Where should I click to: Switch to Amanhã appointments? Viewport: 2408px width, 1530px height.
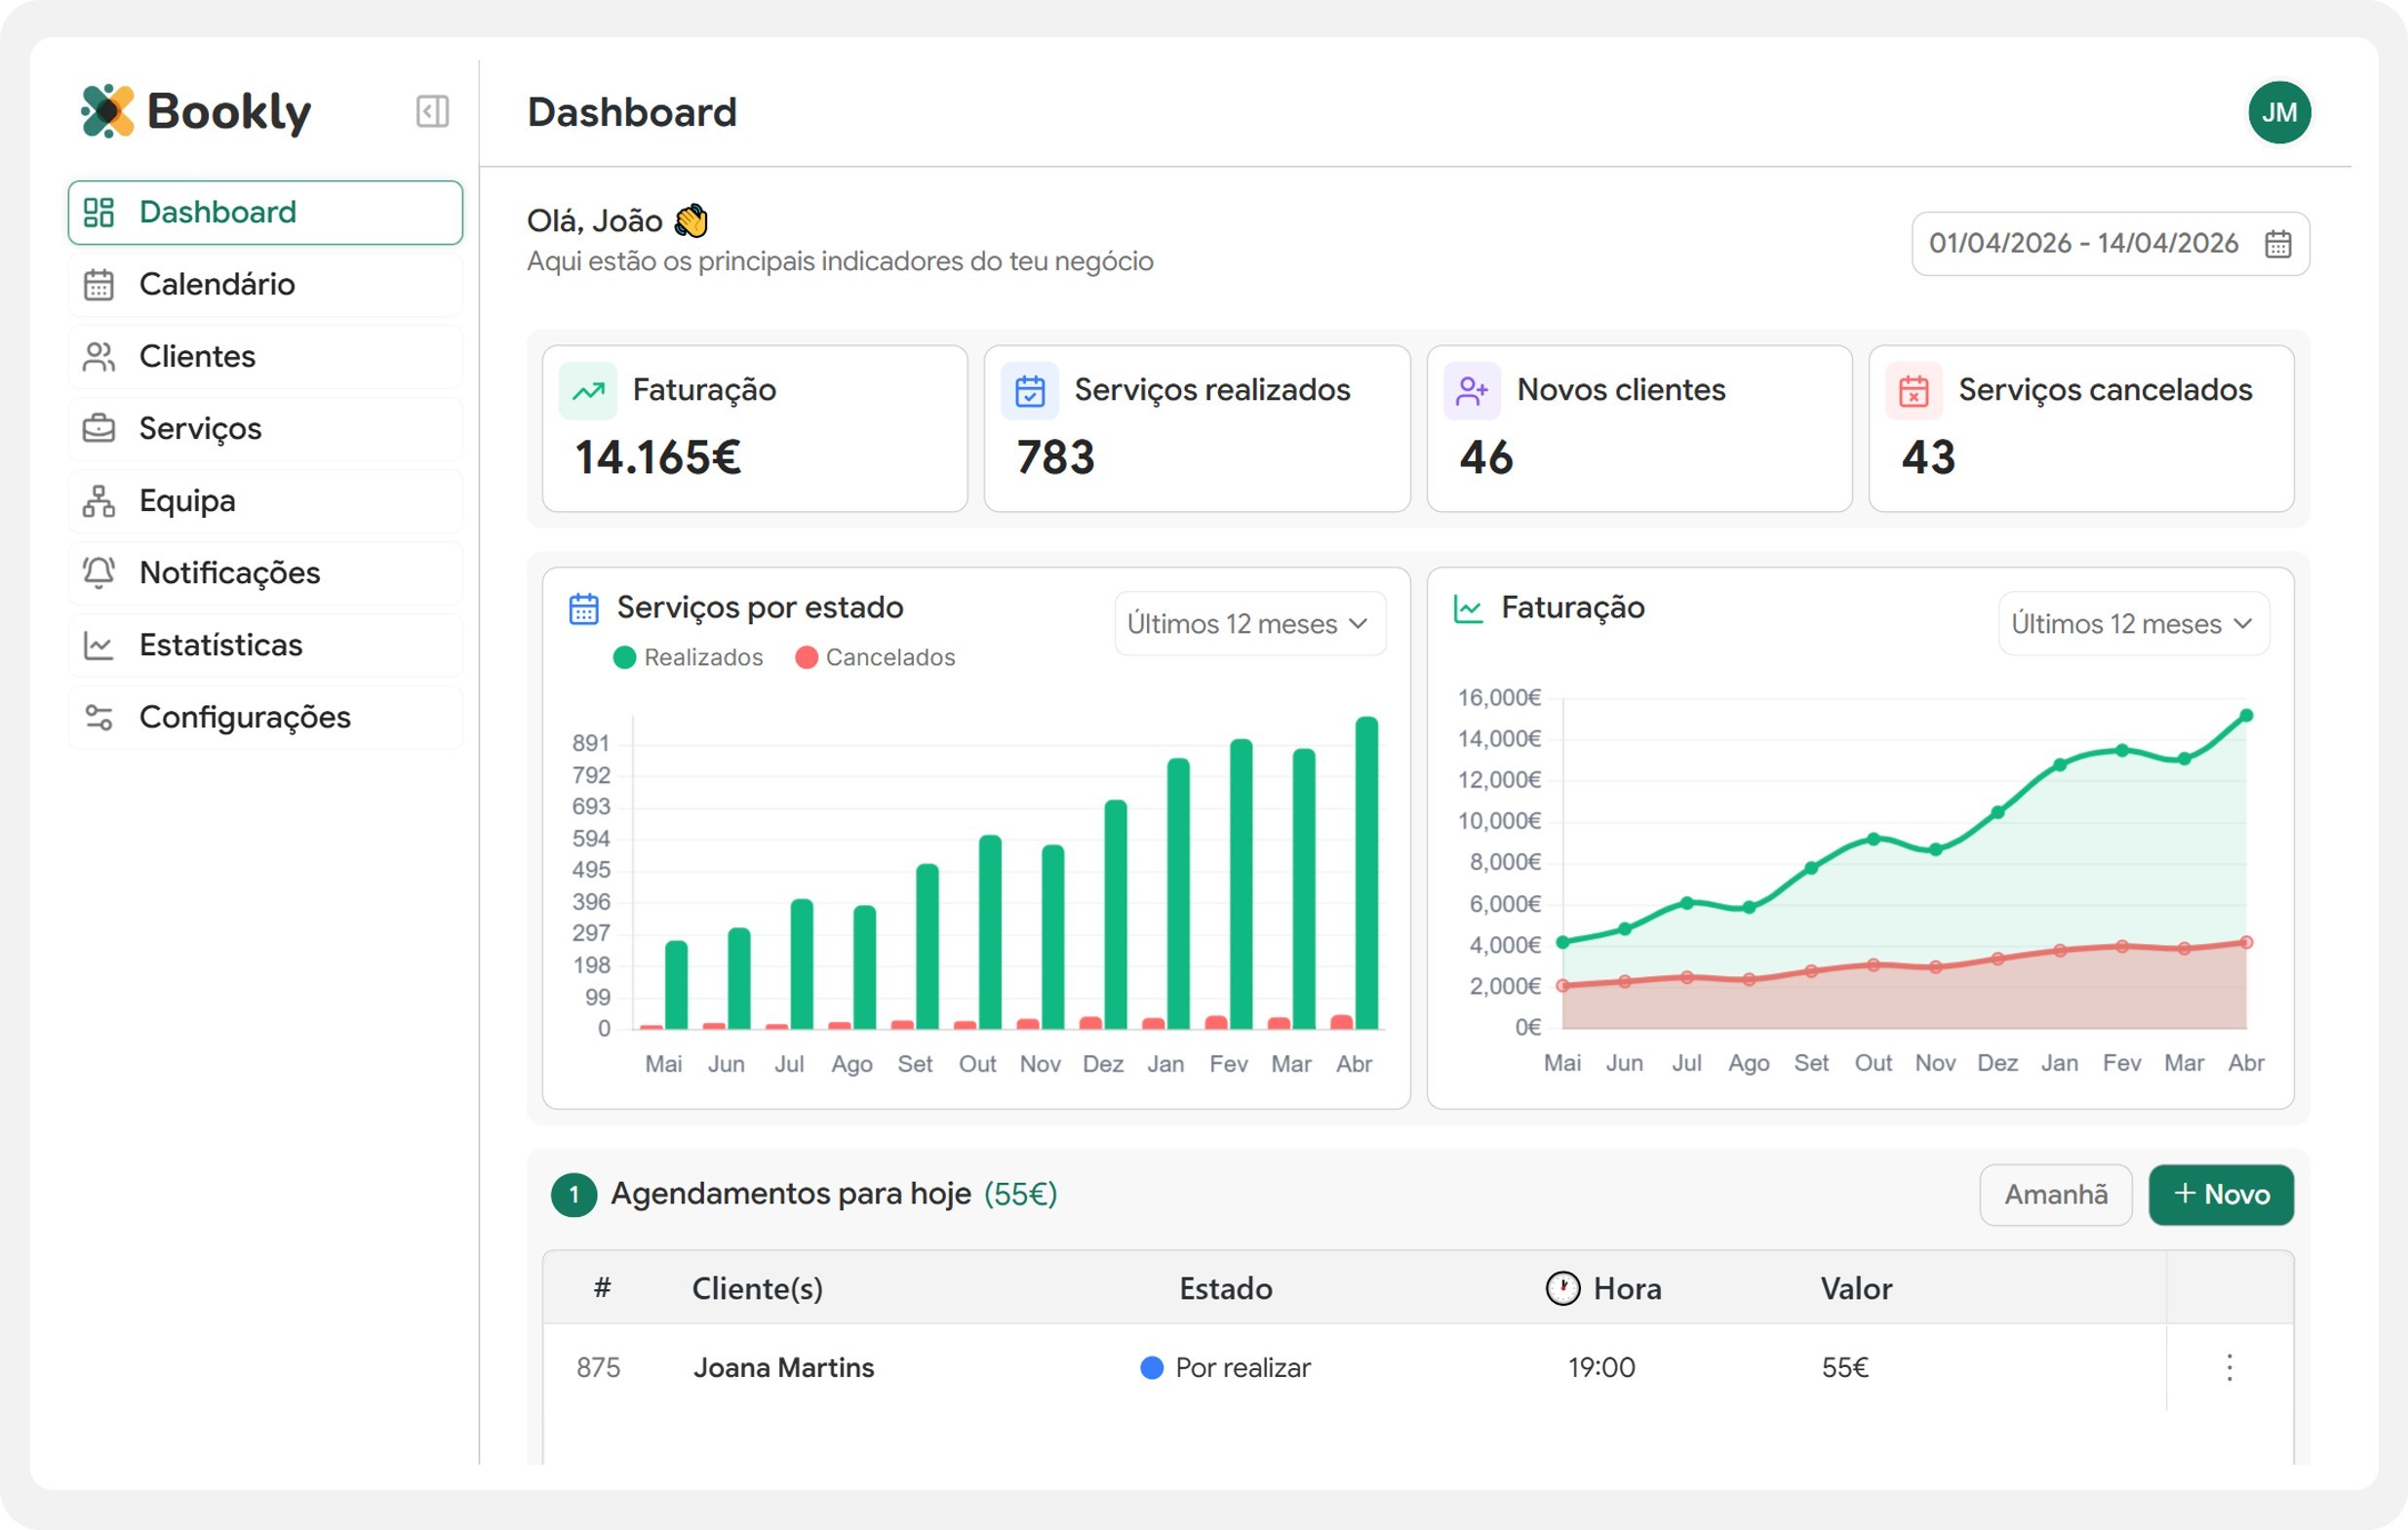[2055, 1194]
